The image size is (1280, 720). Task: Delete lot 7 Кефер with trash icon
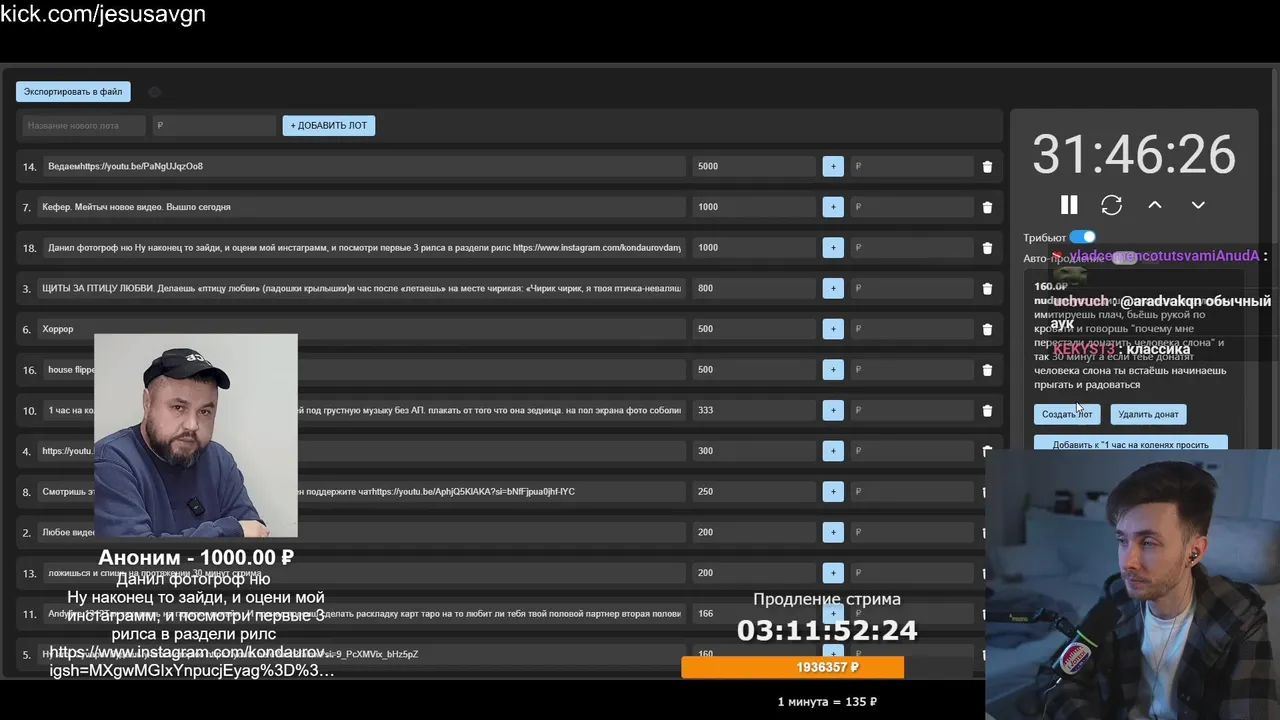987,207
